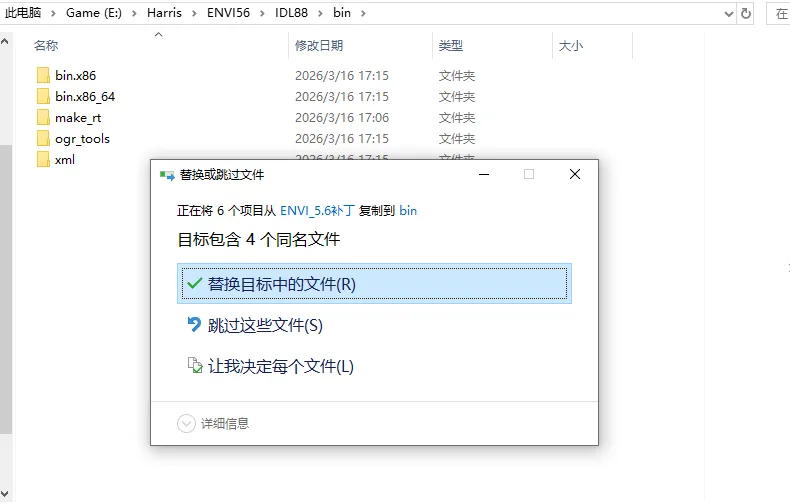This screenshot has height=504, width=790.
Task: Select the ogr_tools file name
Action: point(83,139)
